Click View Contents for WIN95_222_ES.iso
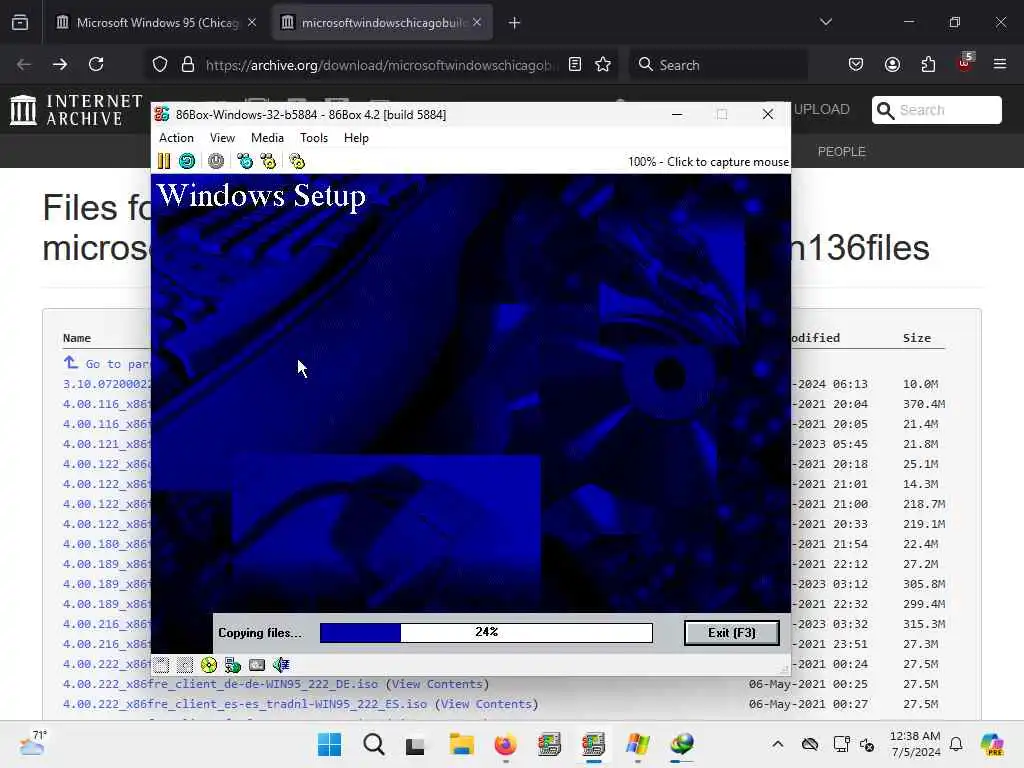Screen dimensions: 1024x768 [487, 704]
